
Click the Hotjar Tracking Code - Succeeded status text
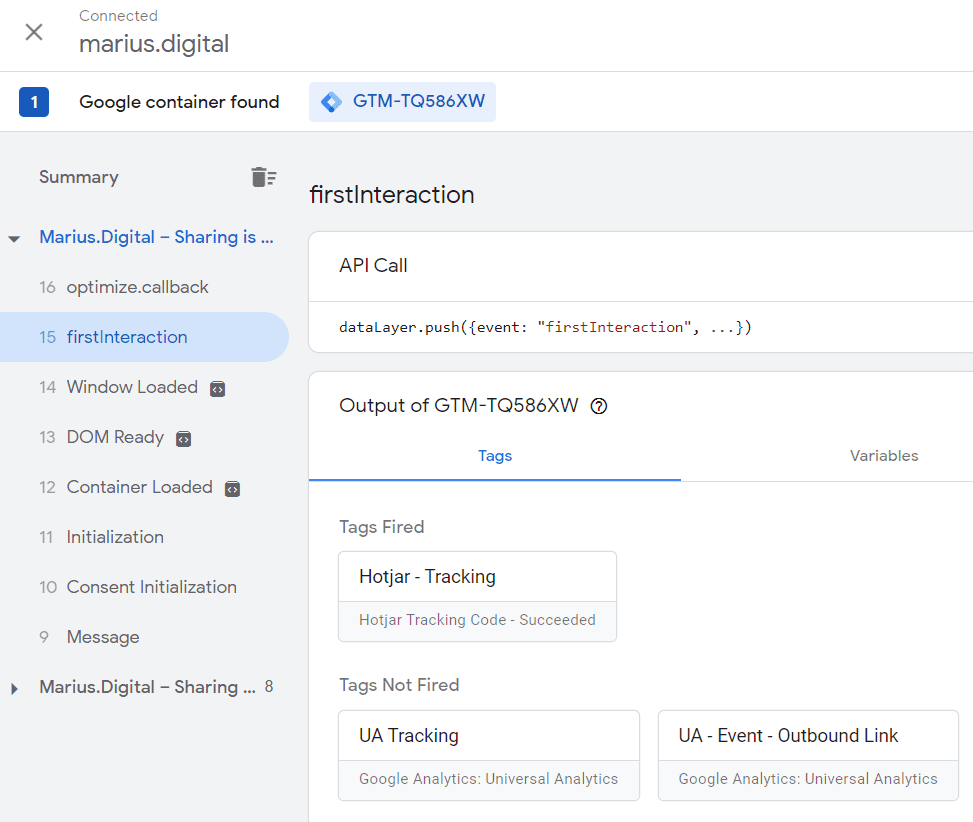pos(477,620)
